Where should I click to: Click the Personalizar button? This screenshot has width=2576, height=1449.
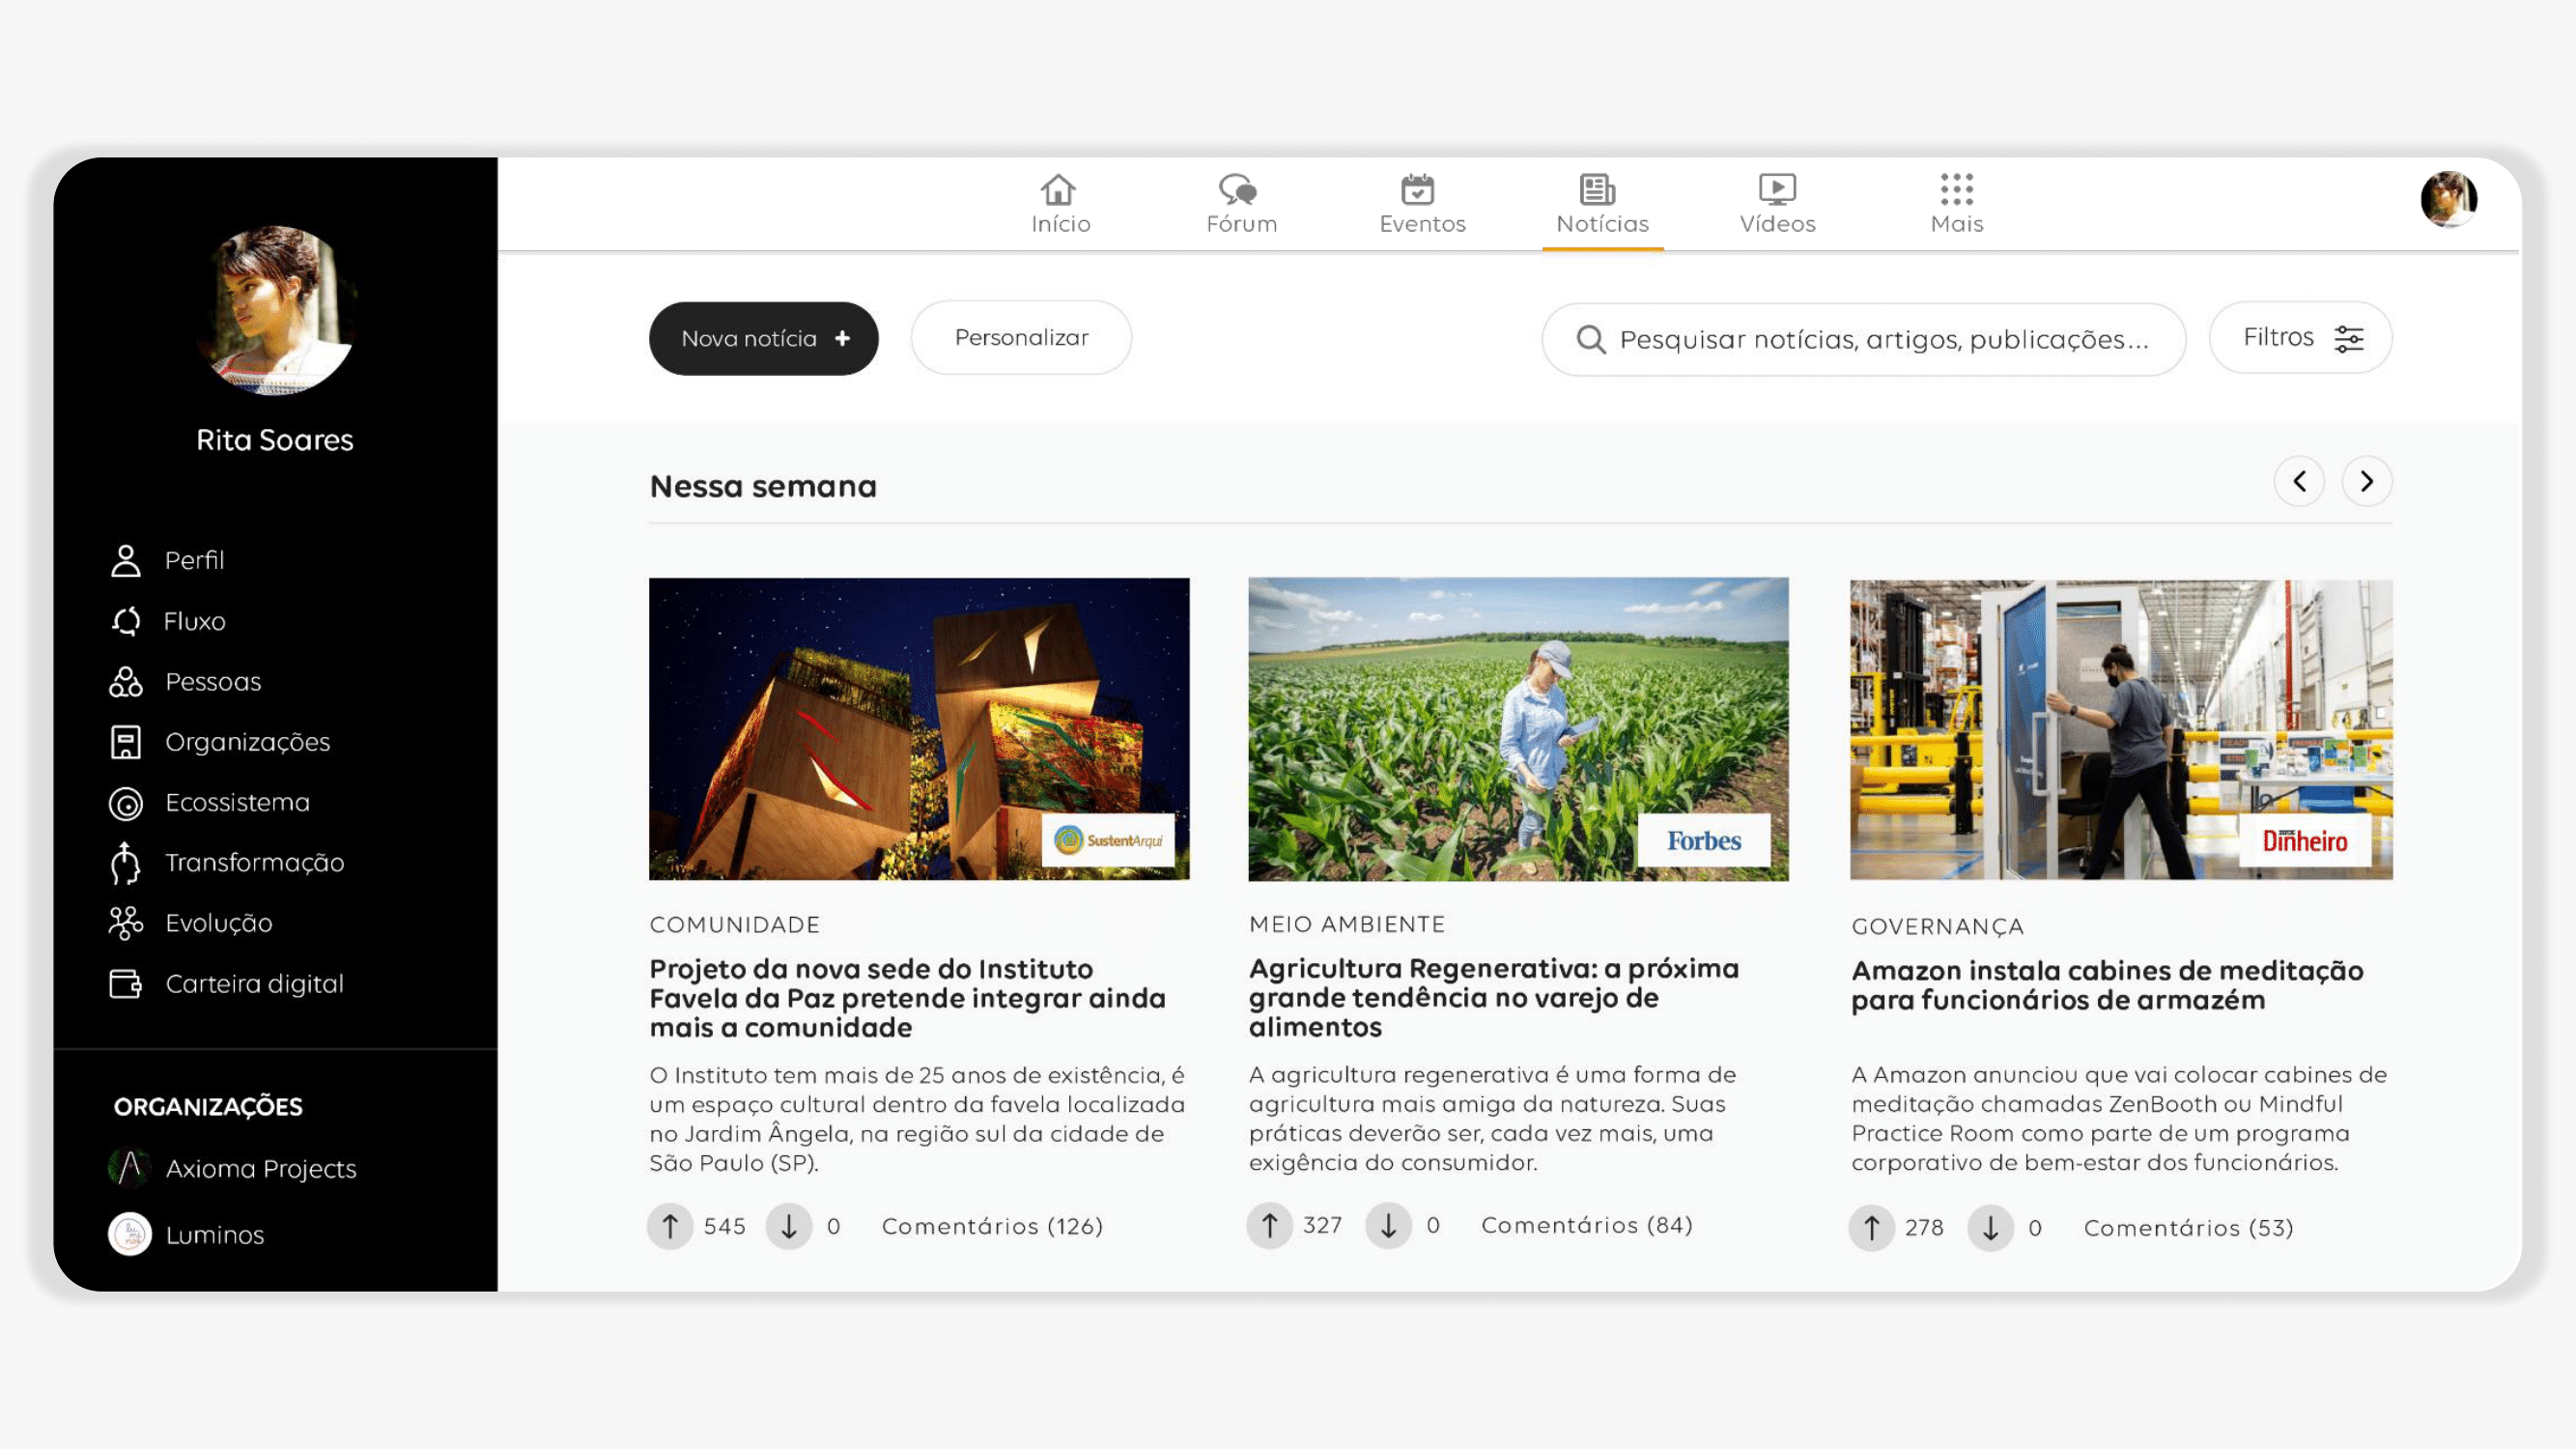pos(1020,338)
